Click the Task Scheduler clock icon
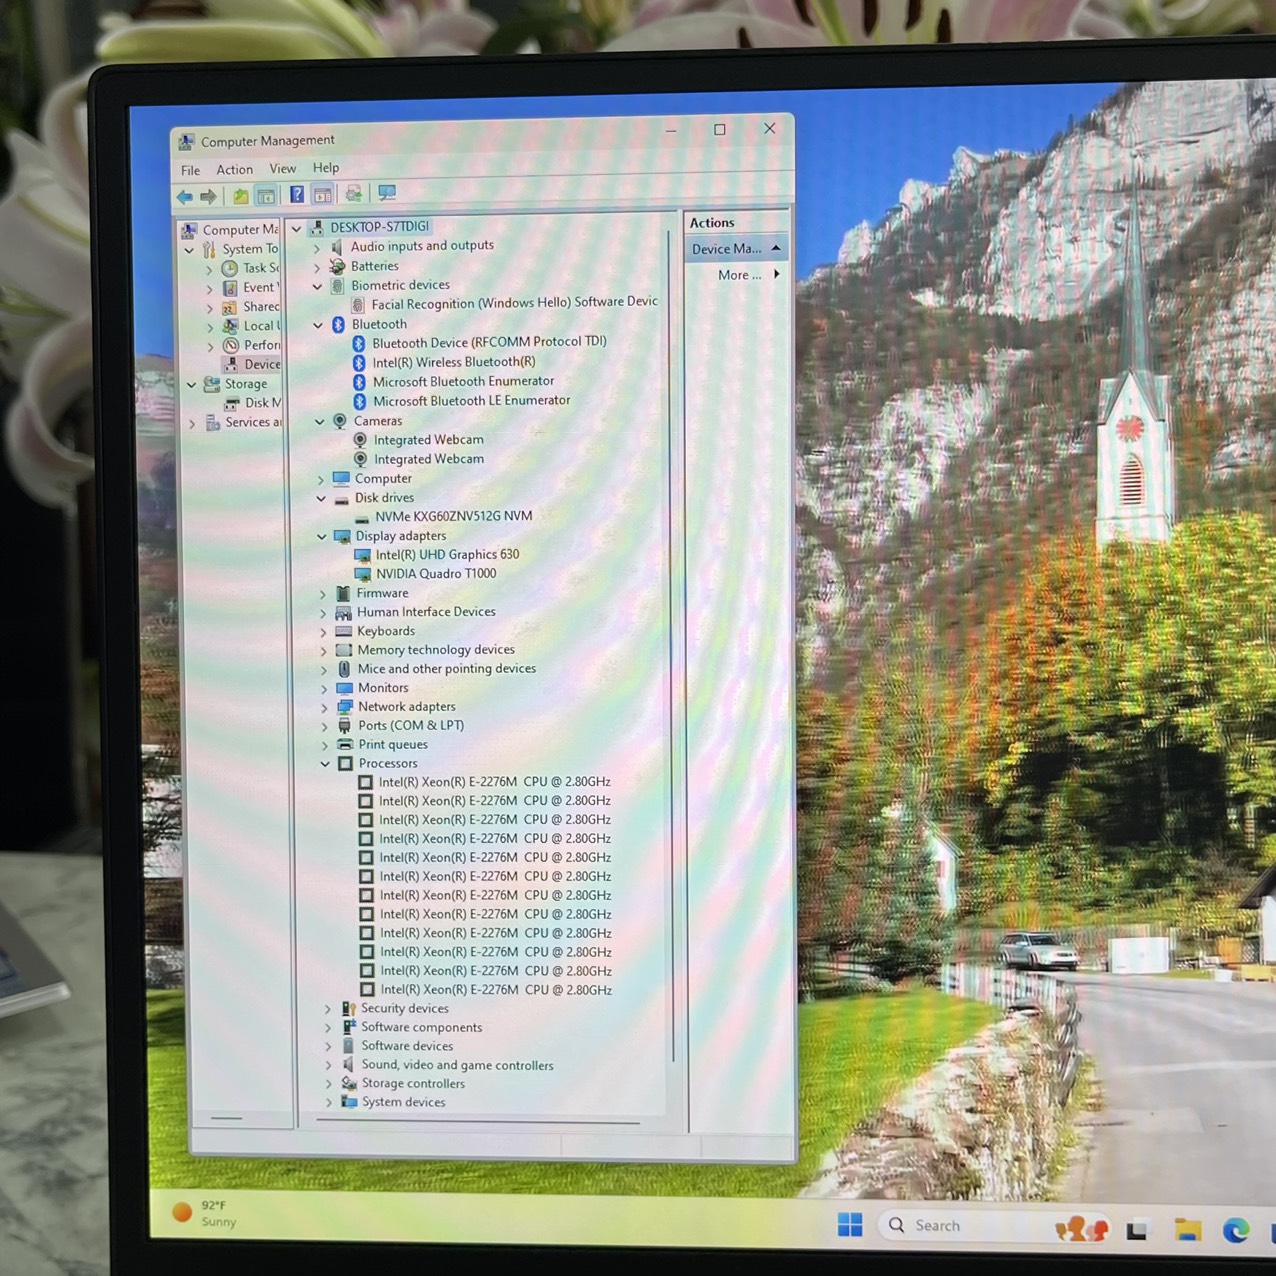Screen dimensions: 1276x1276 point(229,268)
